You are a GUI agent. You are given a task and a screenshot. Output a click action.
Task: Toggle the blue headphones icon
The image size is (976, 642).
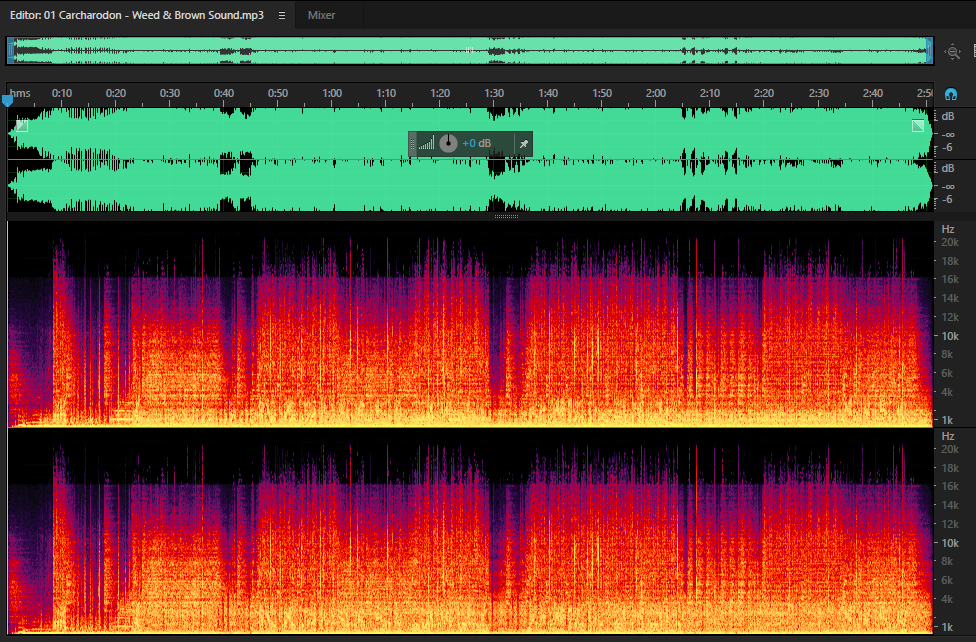click(x=950, y=95)
